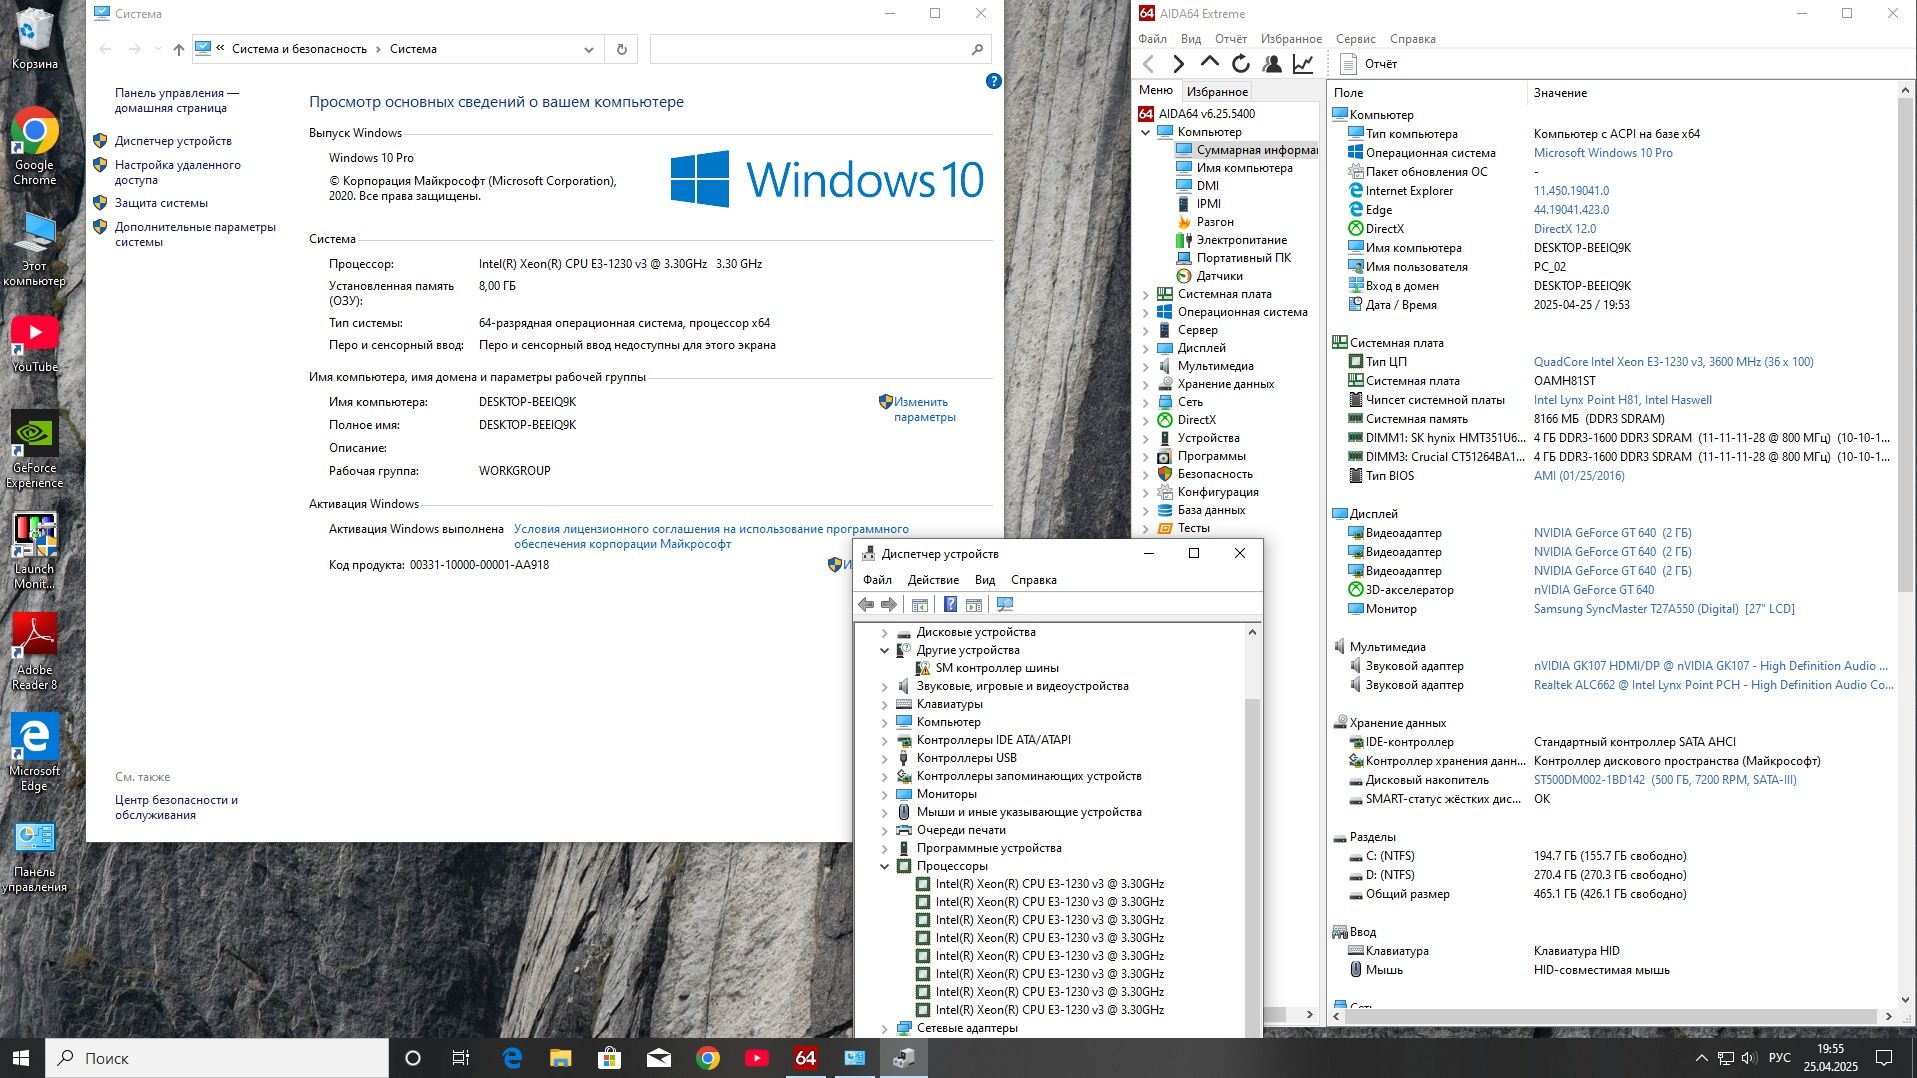1917x1078 pixels.
Task: Click Device Manager scan hardware monitor icon
Action: (1005, 604)
